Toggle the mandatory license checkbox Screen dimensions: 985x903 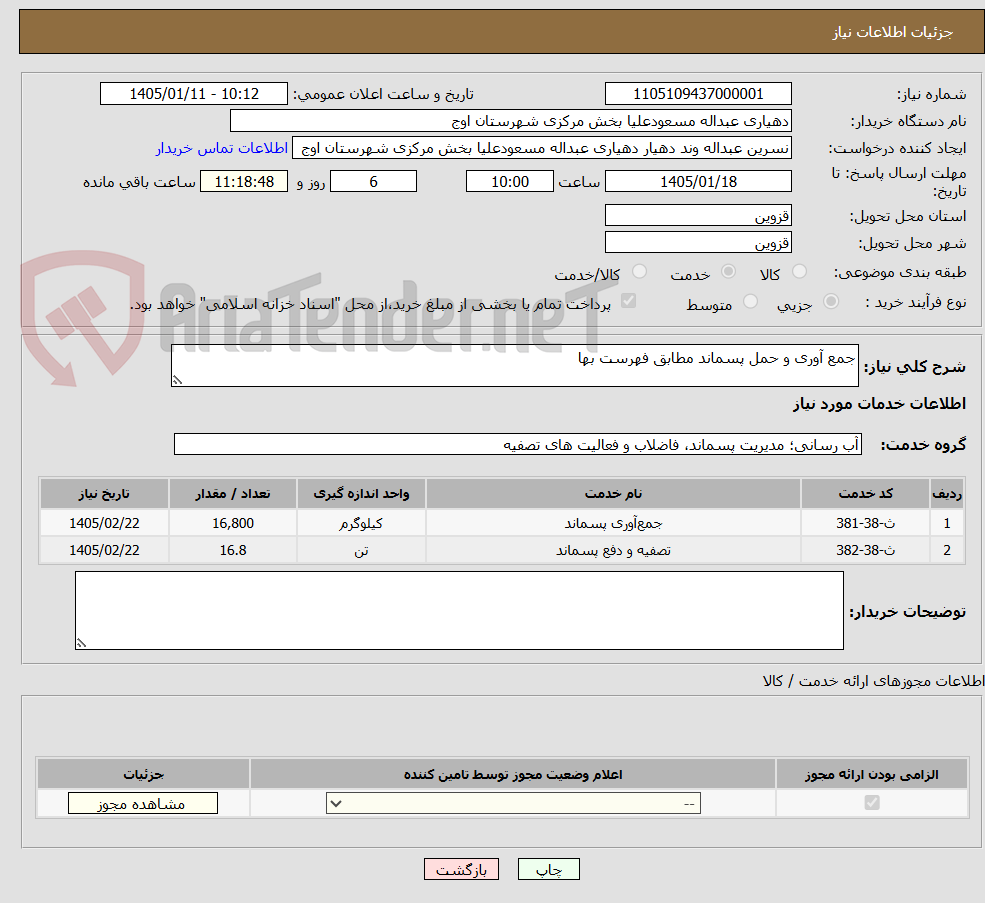point(872,802)
